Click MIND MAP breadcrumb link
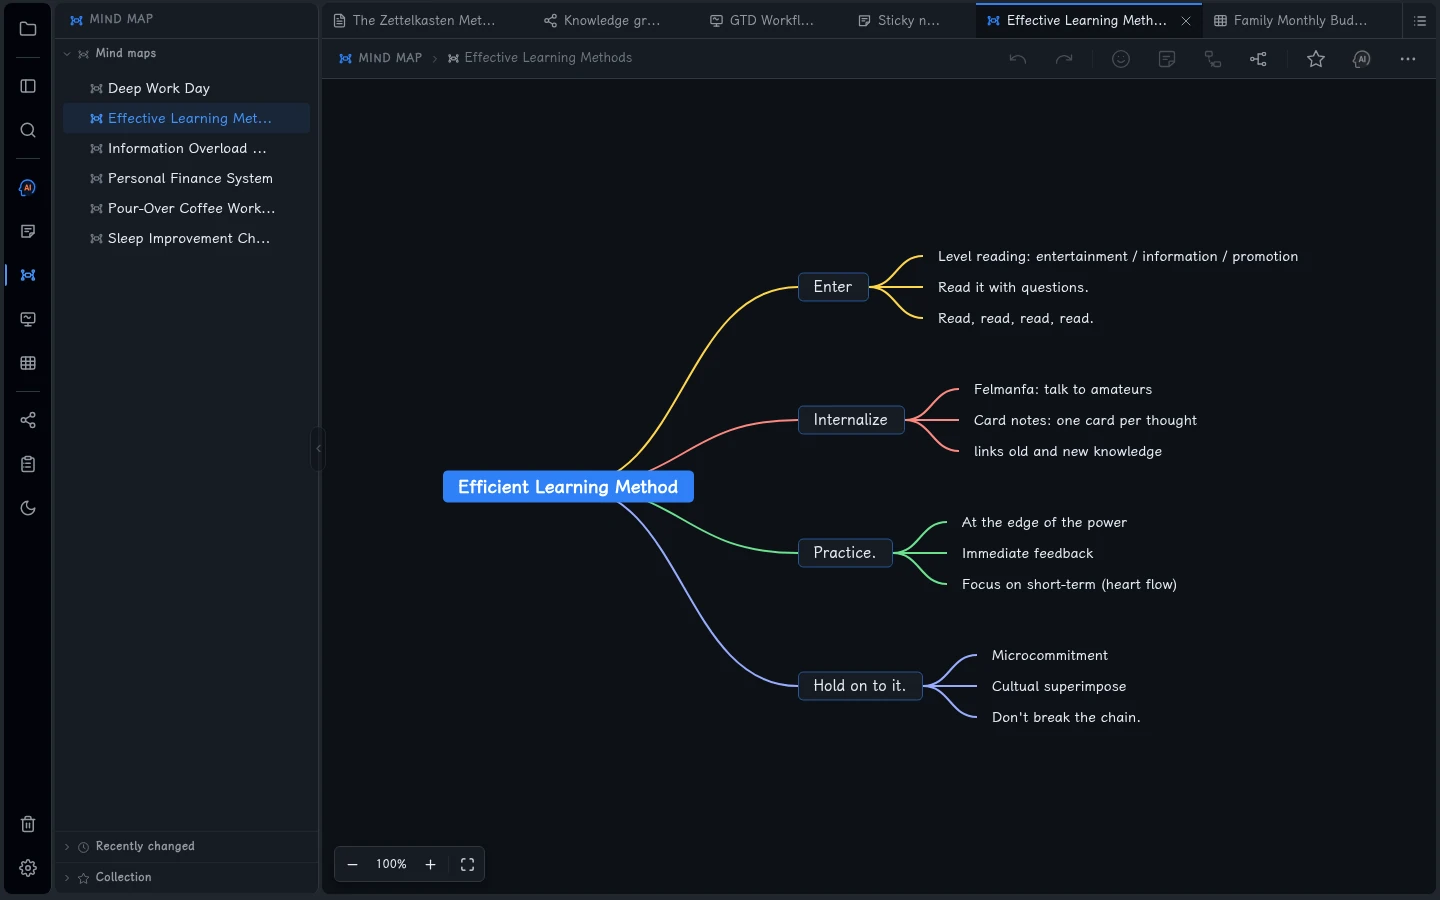The image size is (1440, 900). [x=380, y=58]
